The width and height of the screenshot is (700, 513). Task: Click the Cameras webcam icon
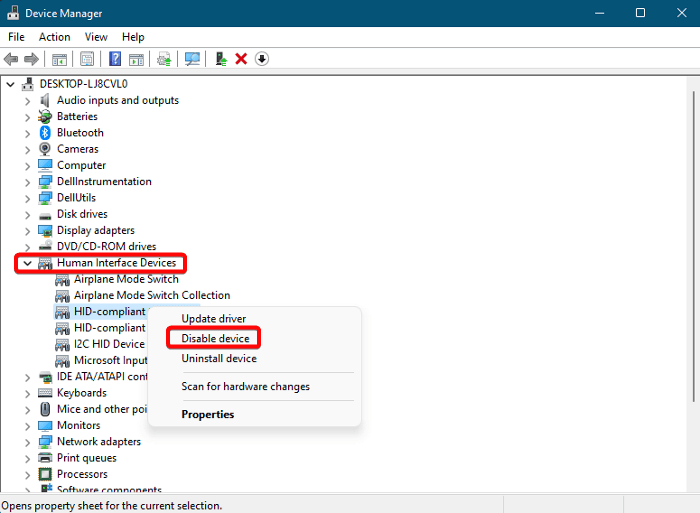(45, 149)
